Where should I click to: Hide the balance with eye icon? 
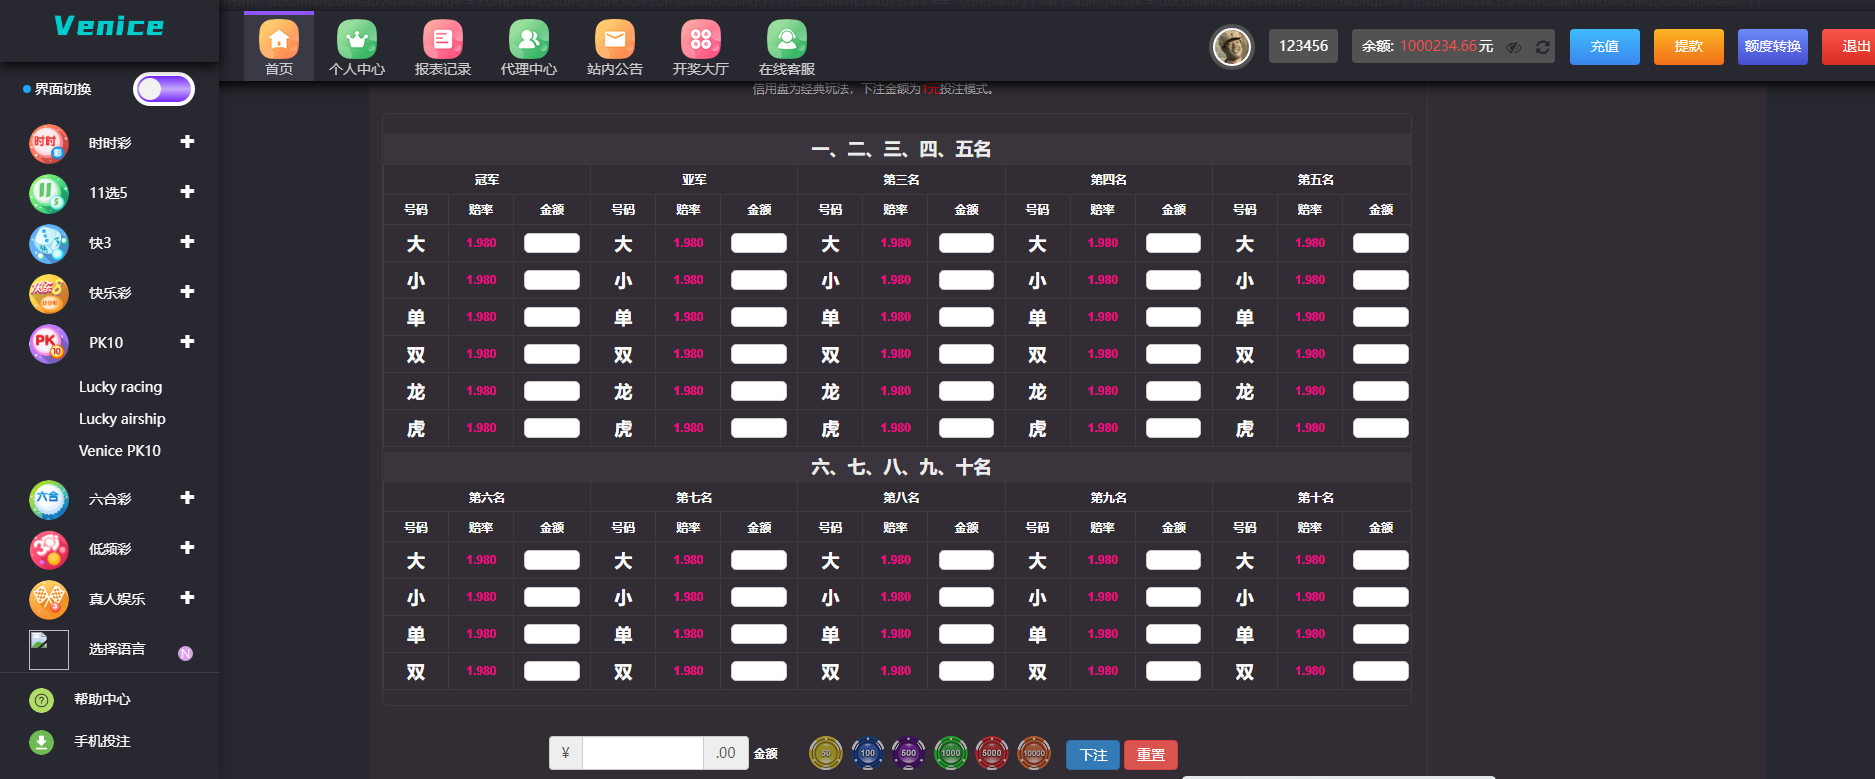(x=1515, y=47)
